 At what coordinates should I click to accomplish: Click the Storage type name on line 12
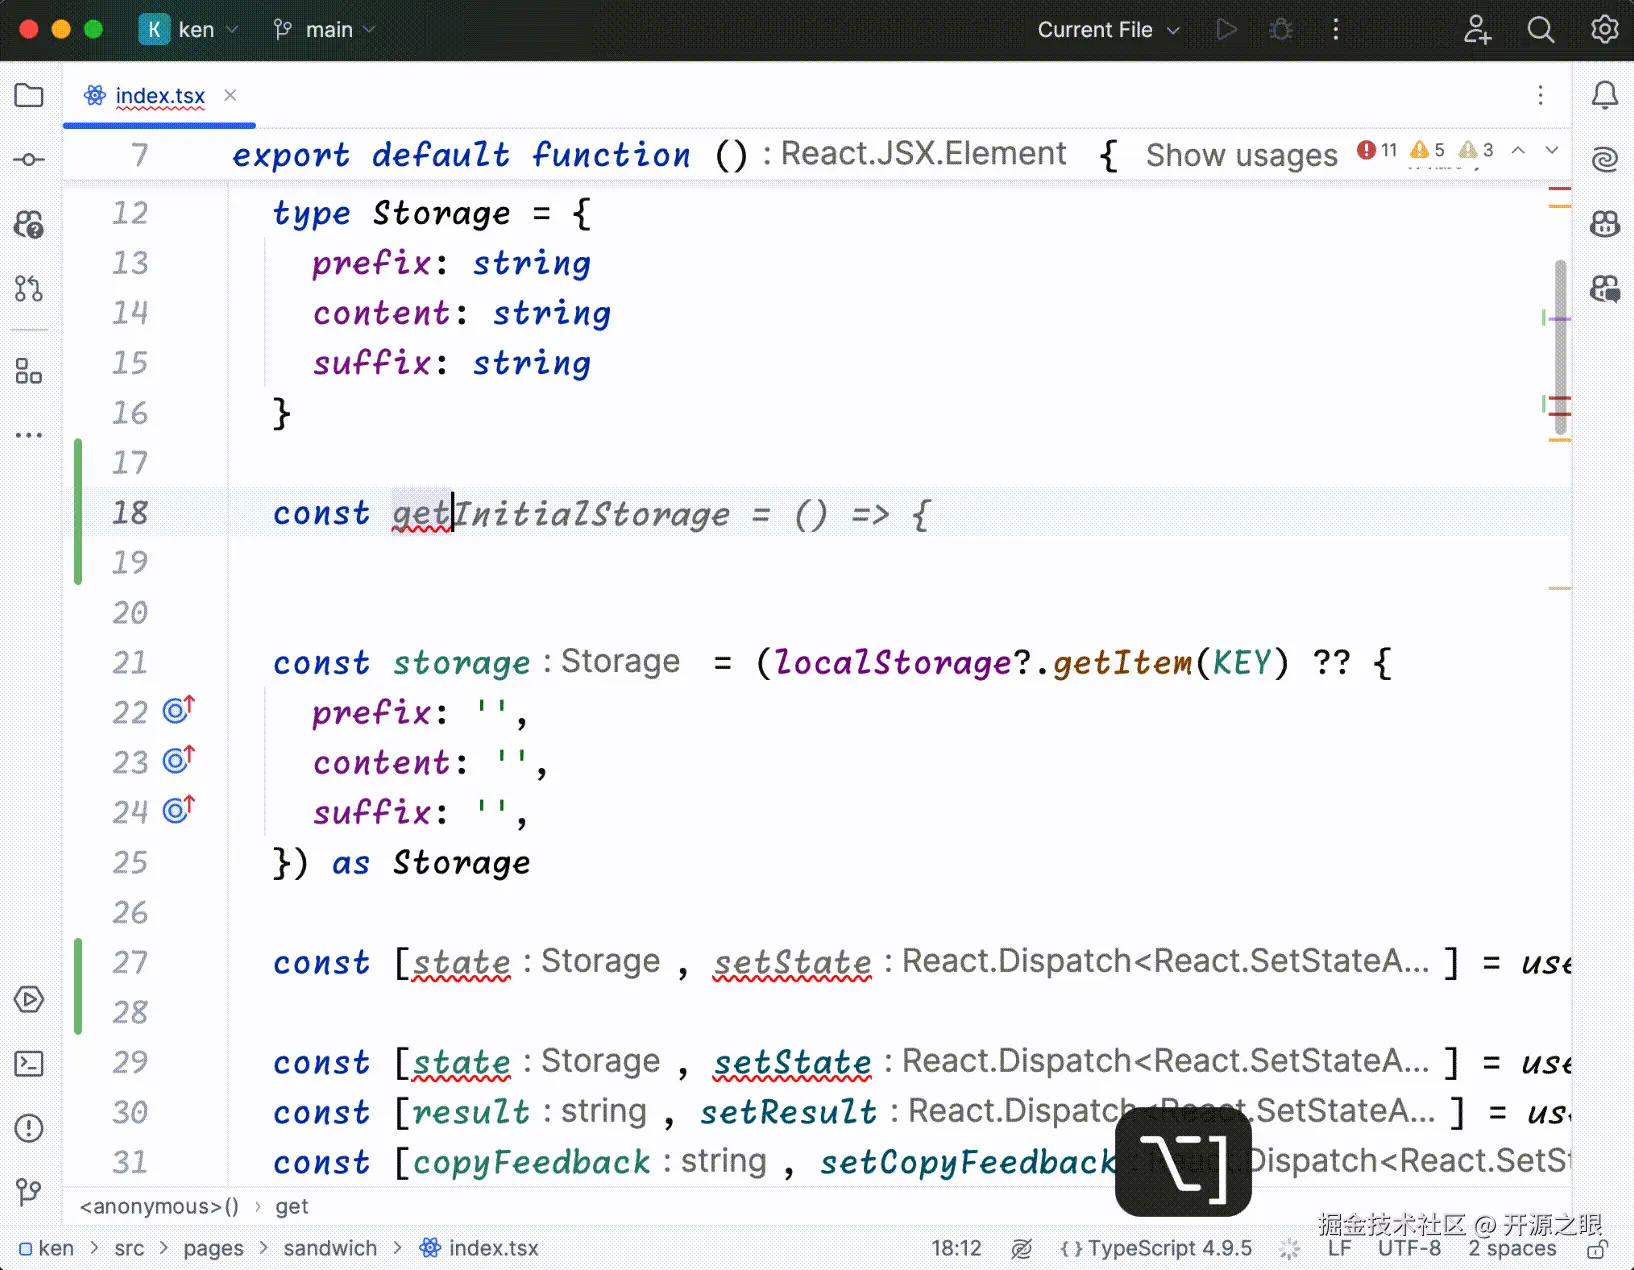(x=441, y=213)
